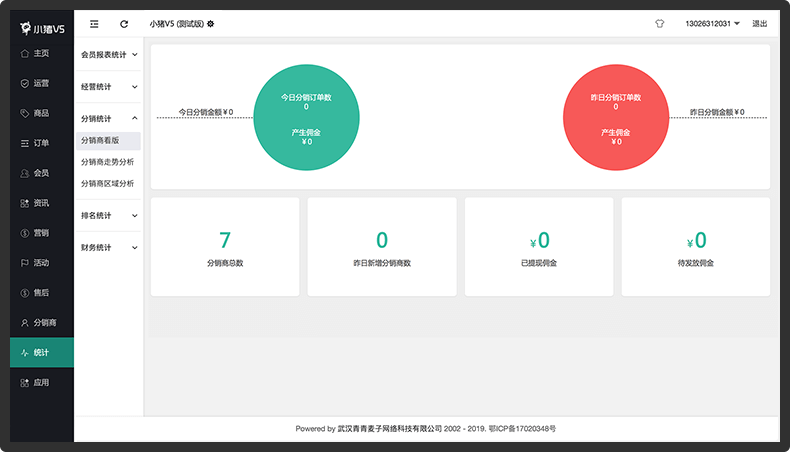Viewport: 790px width, 452px height.
Task: Click the 分销商总数 card showing 7
Action: pos(225,247)
